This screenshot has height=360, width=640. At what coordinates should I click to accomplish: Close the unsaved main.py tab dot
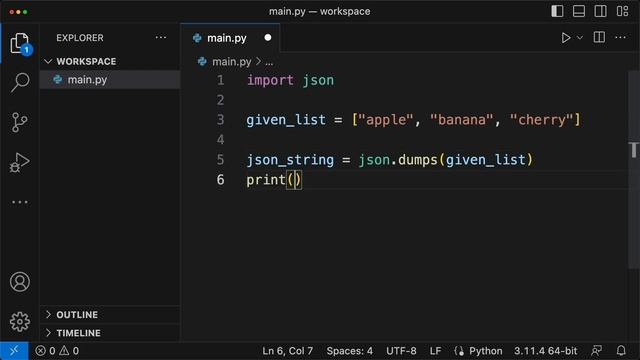tap(268, 38)
